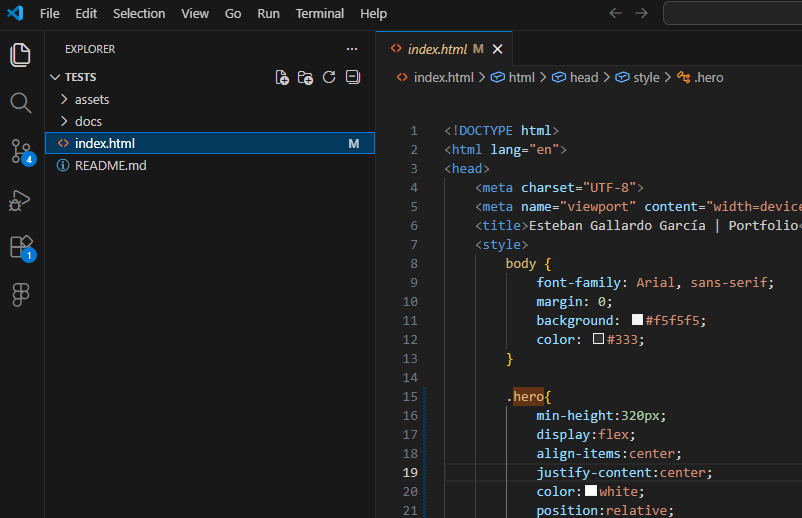Viewport: 802px width, 518px height.
Task: Open the Terminal menu
Action: click(320, 14)
